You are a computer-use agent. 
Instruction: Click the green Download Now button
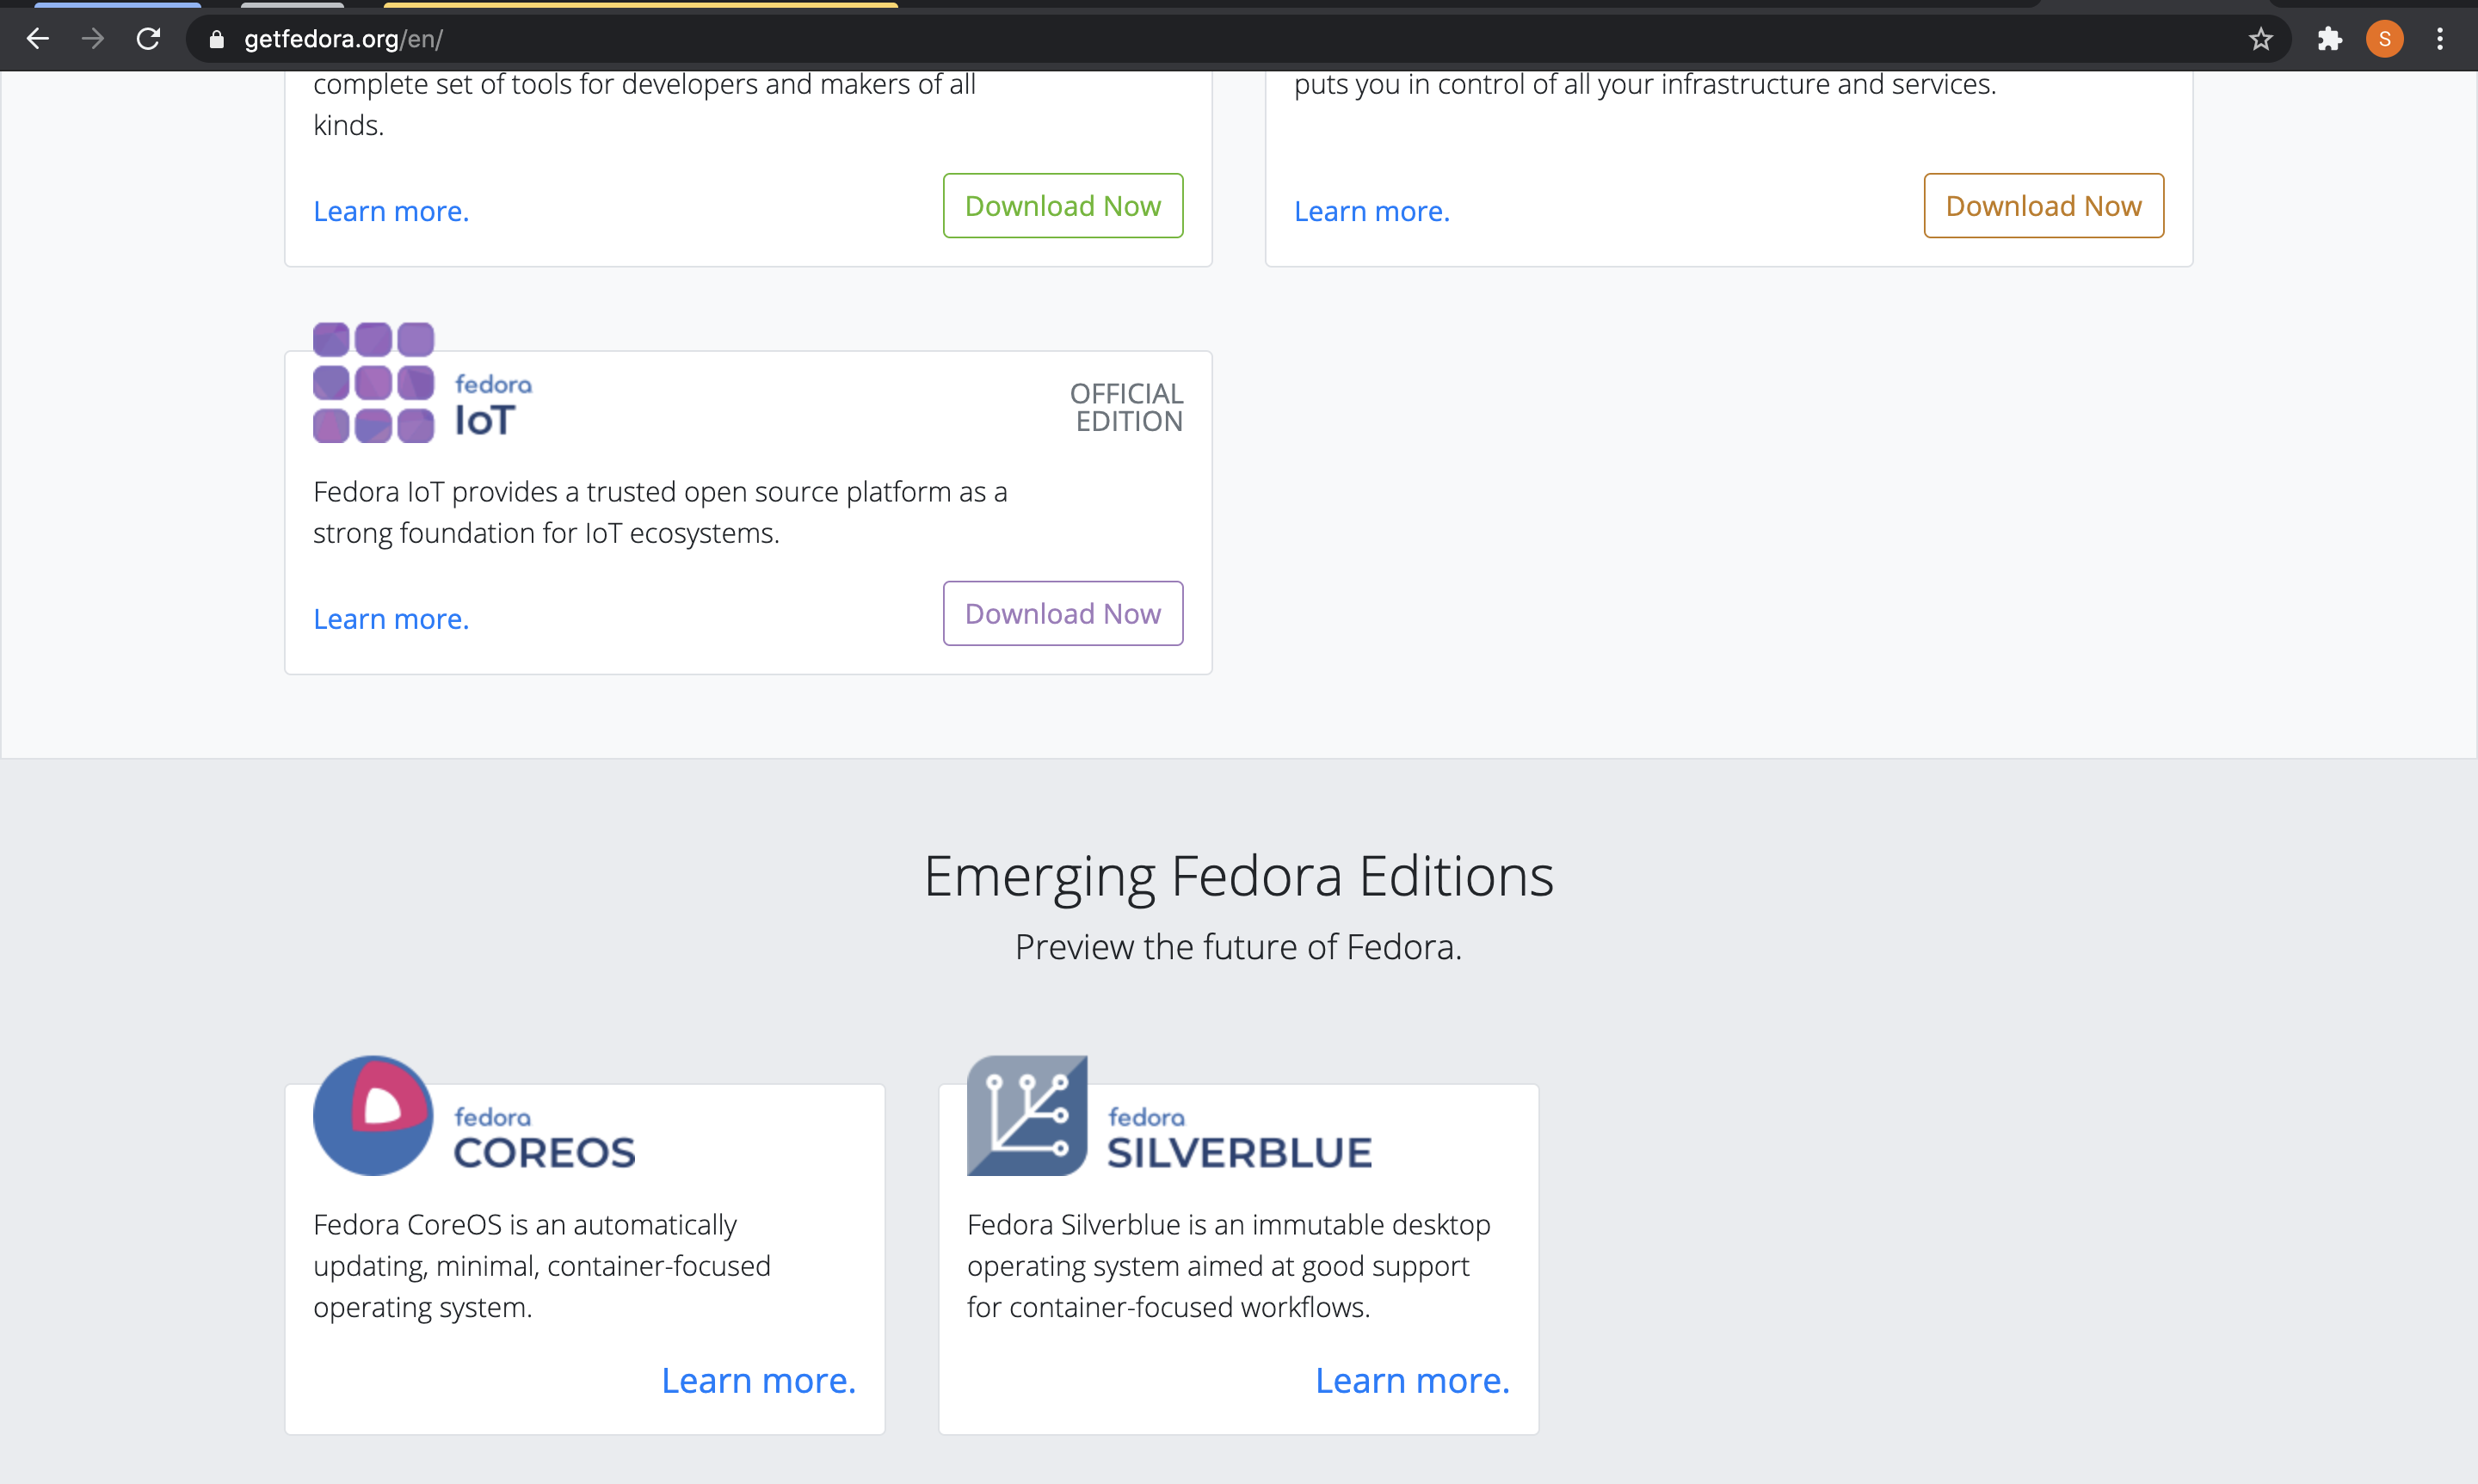tap(1063, 206)
